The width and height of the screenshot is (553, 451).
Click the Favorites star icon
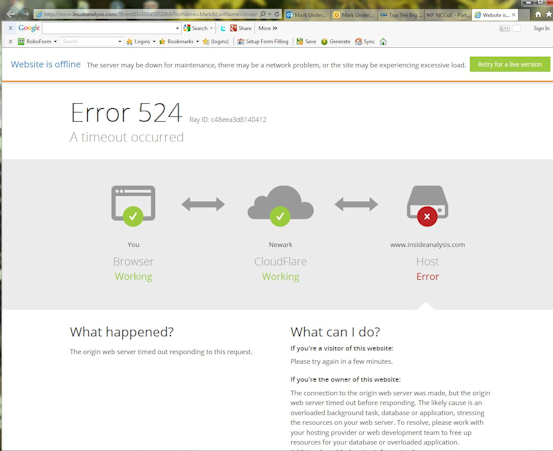pos(549,14)
